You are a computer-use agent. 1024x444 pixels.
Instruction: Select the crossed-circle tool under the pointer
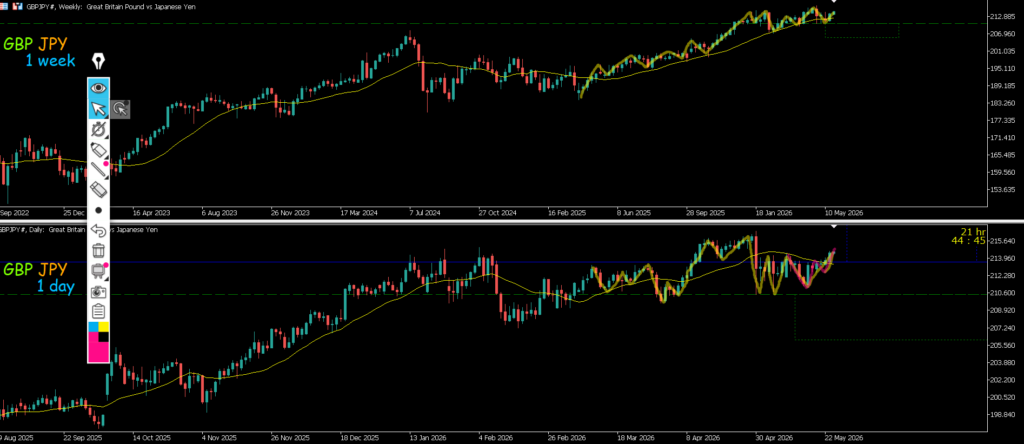pos(99,129)
